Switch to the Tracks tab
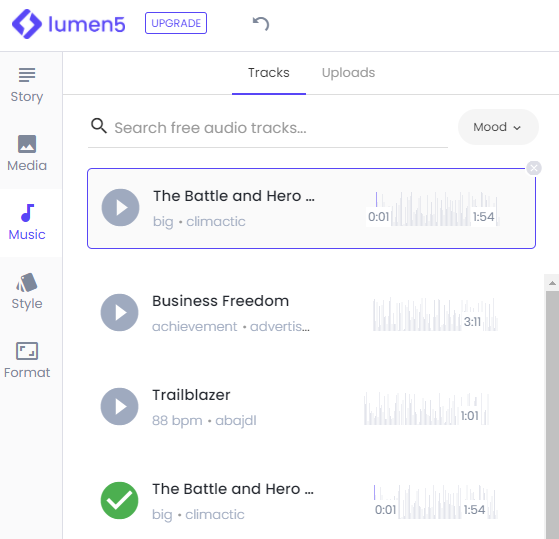The width and height of the screenshot is (559, 539). click(x=269, y=73)
